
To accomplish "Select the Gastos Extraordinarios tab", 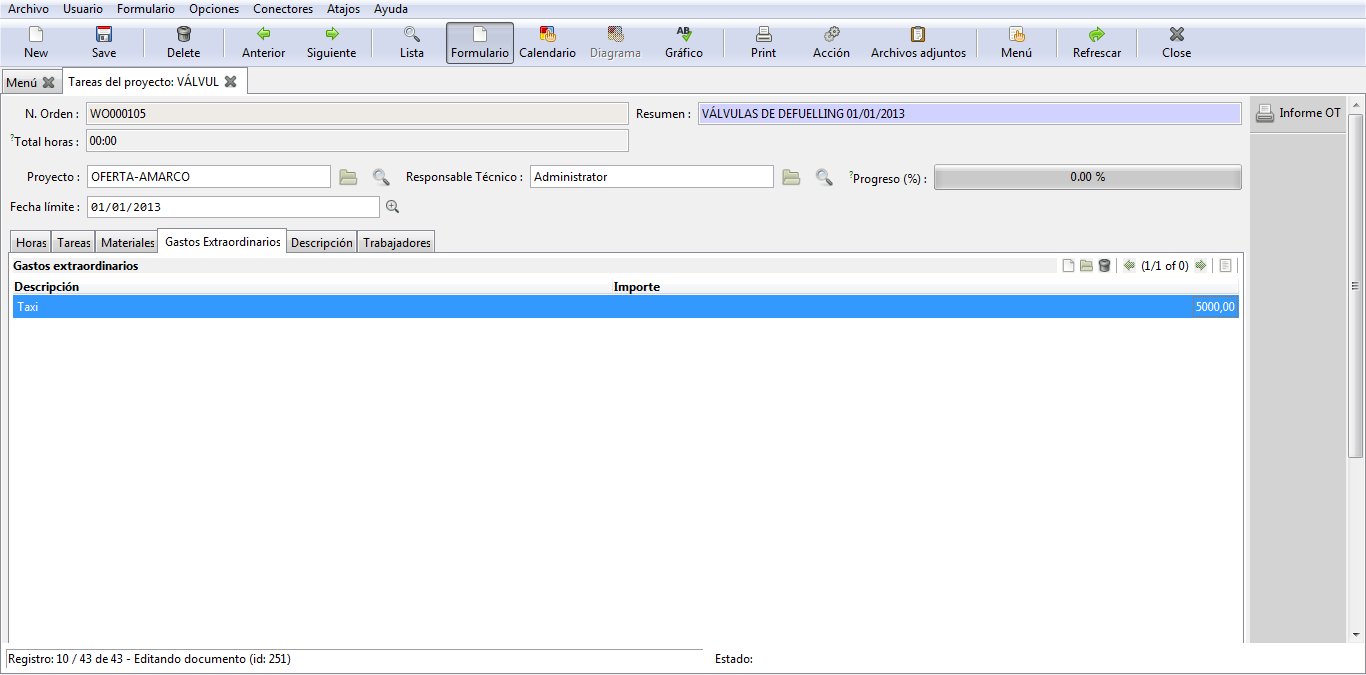I will 223,242.
